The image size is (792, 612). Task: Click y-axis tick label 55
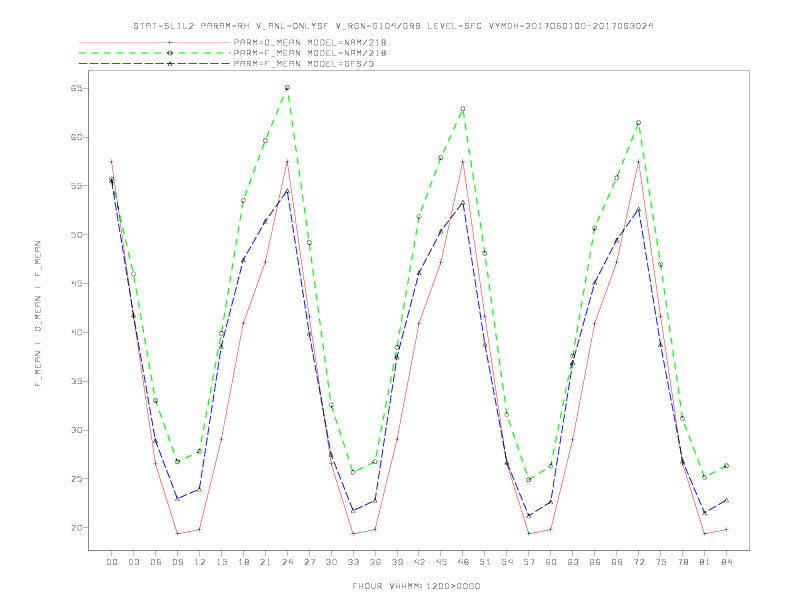pyautogui.click(x=77, y=186)
